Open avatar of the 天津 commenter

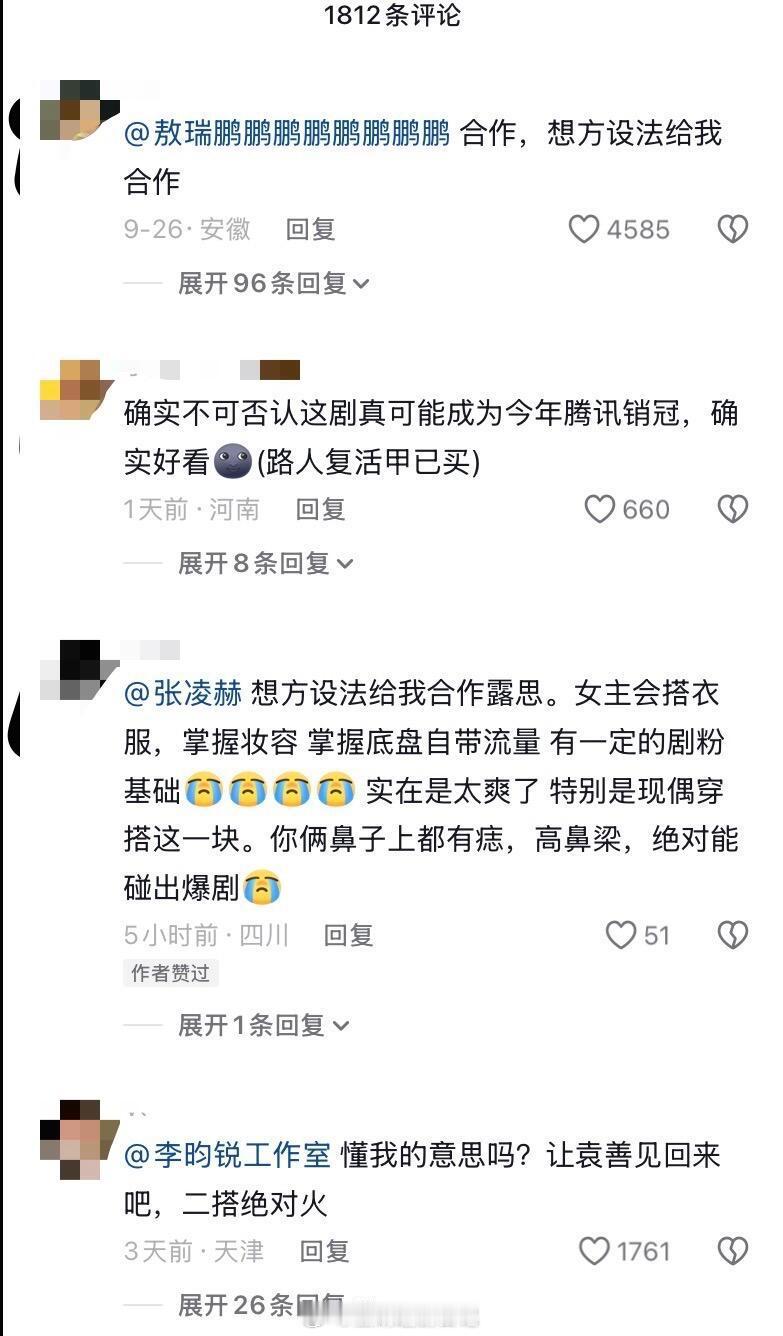coord(71,1140)
